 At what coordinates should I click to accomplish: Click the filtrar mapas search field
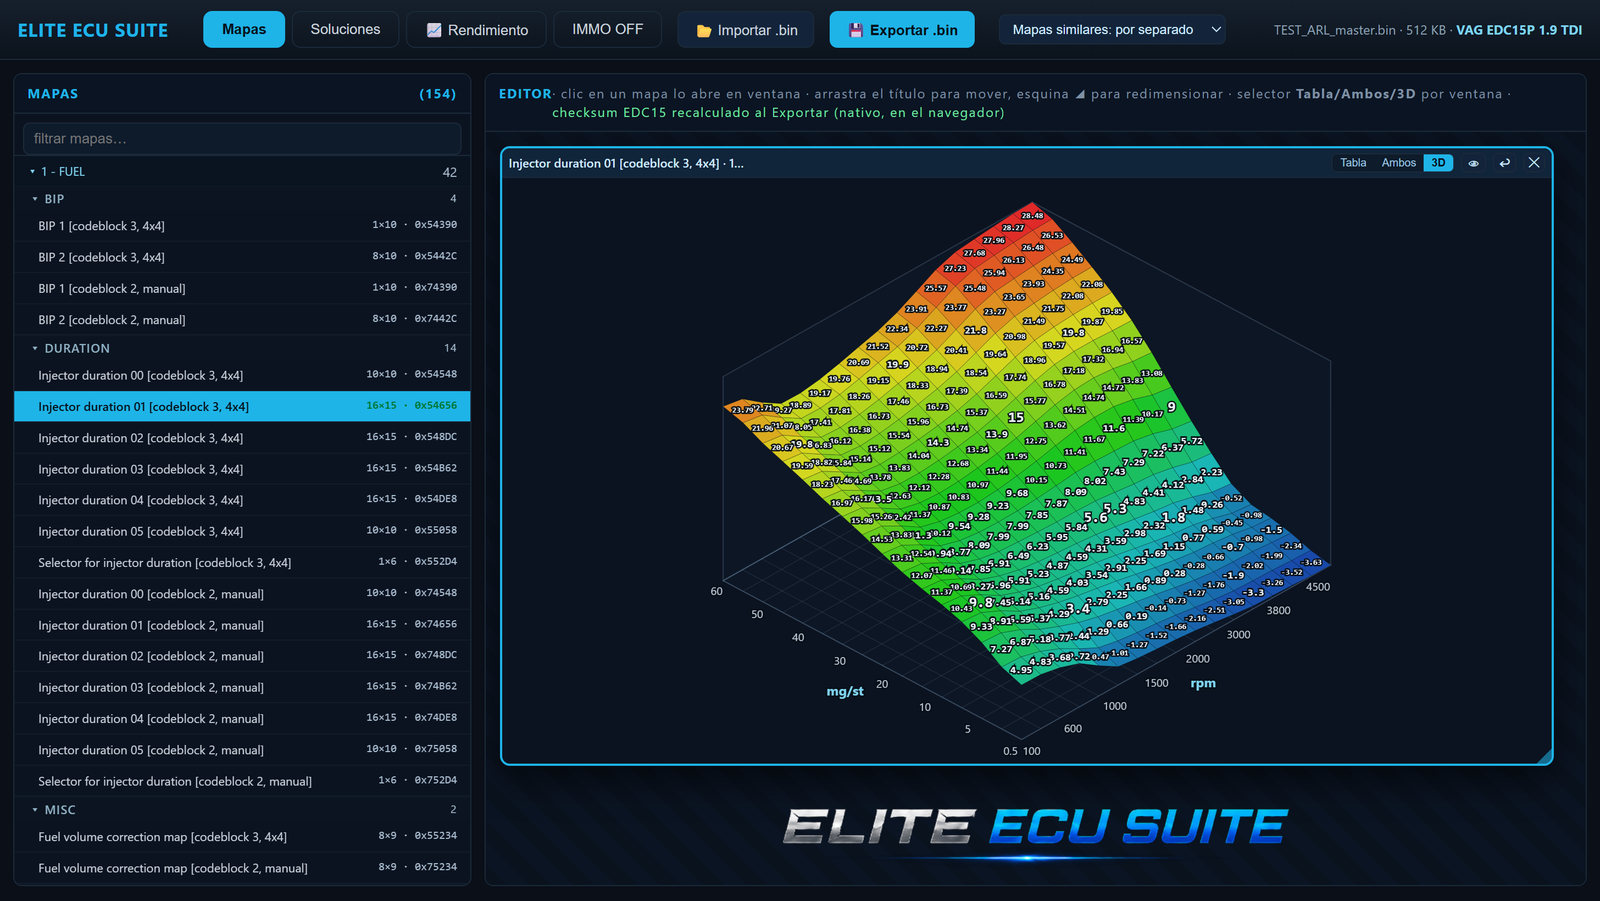(242, 139)
